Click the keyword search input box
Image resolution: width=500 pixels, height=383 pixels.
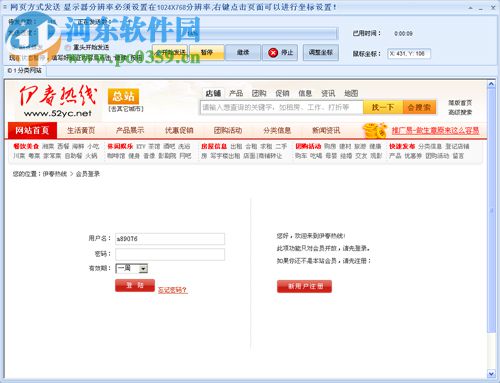282,107
